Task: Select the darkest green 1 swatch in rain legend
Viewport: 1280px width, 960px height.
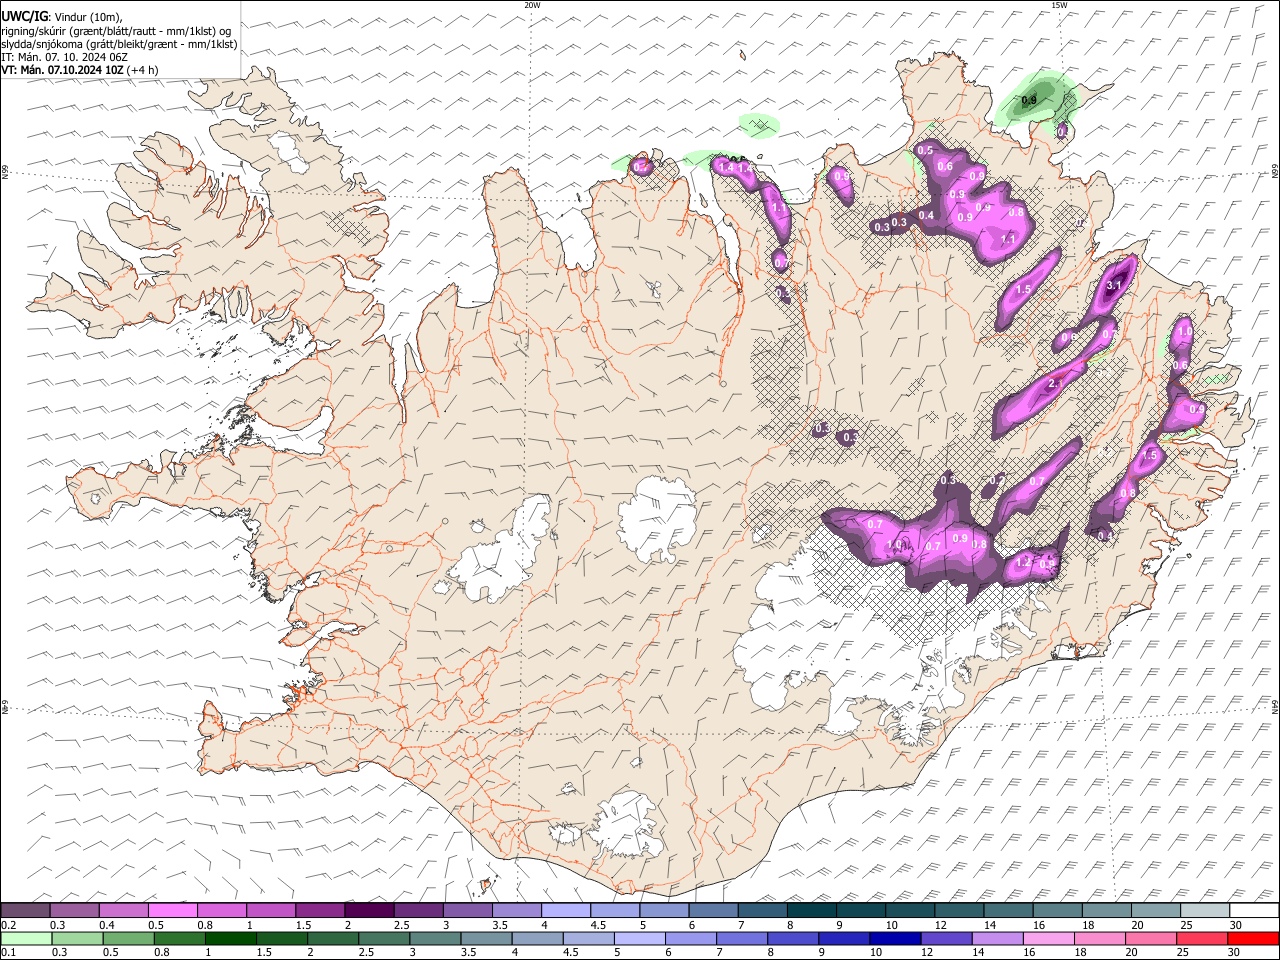Action: coord(230,938)
